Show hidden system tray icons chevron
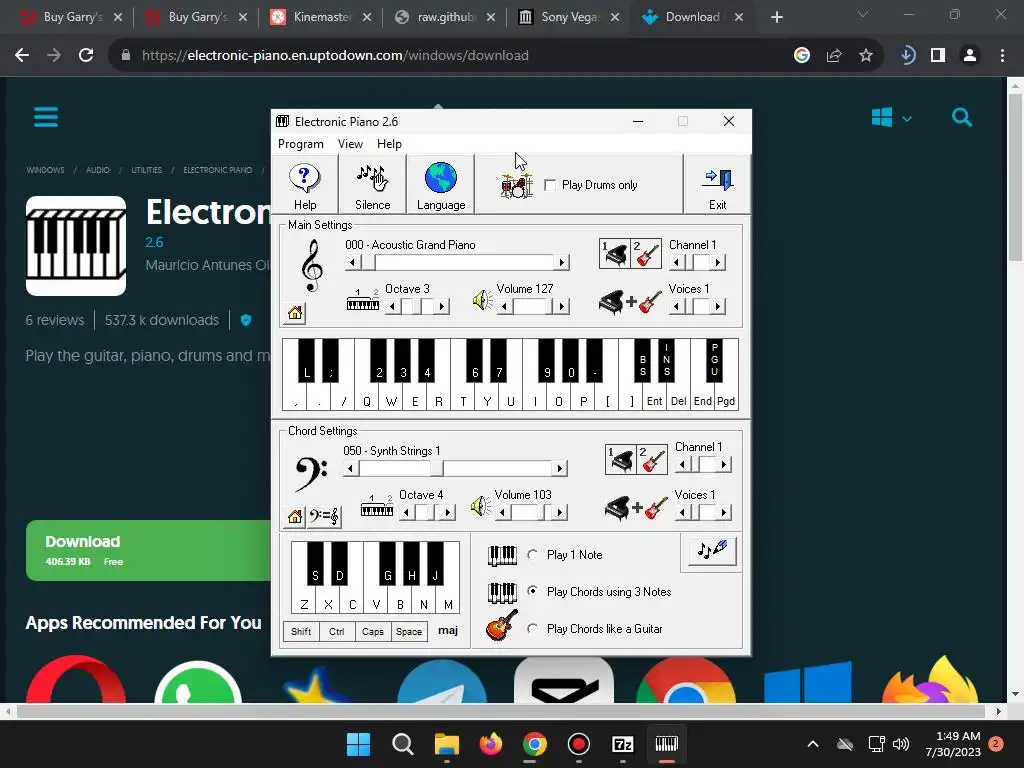The height and width of the screenshot is (768, 1024). point(812,744)
